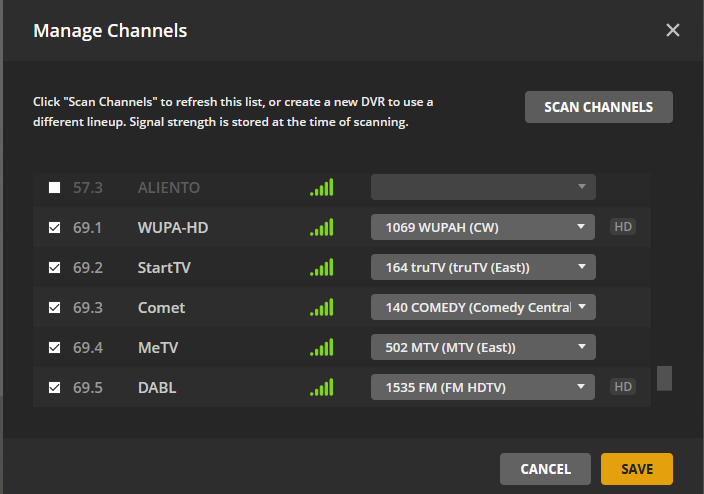This screenshot has height=494, width=704.
Task: Click channel number 57.3
Action: click(88, 187)
